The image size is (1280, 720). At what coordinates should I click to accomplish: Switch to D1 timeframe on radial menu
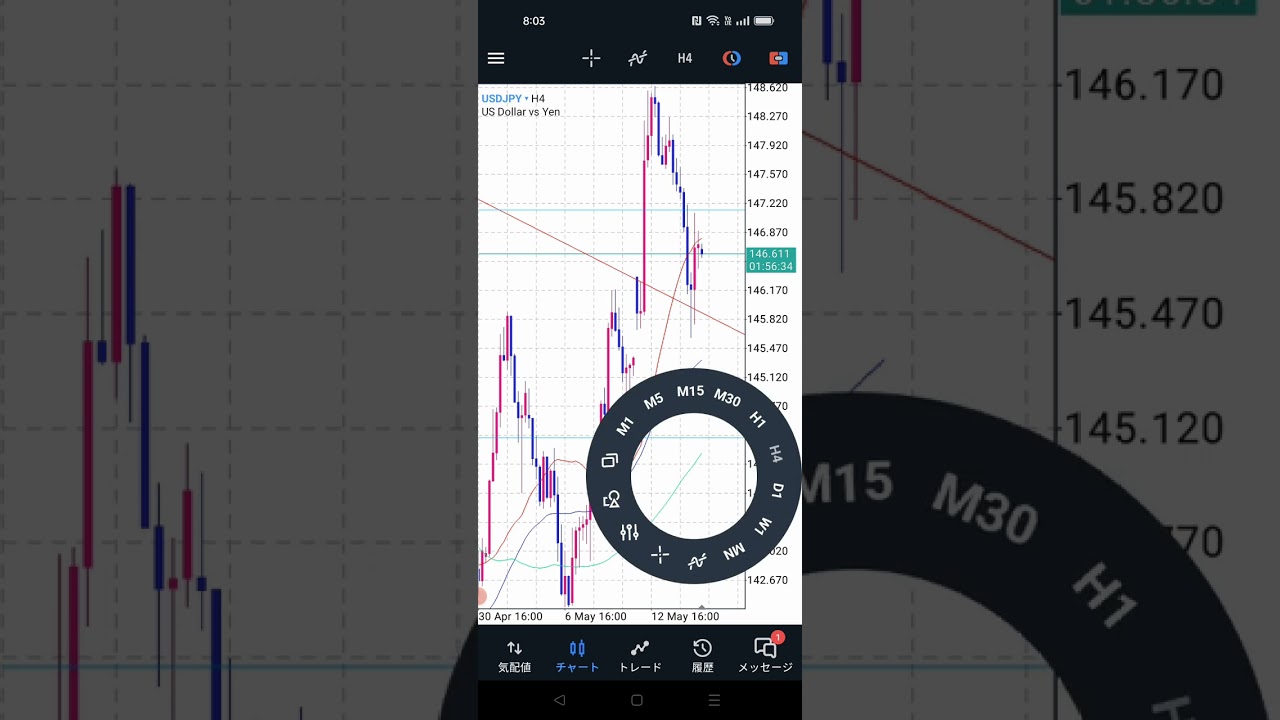click(x=778, y=489)
